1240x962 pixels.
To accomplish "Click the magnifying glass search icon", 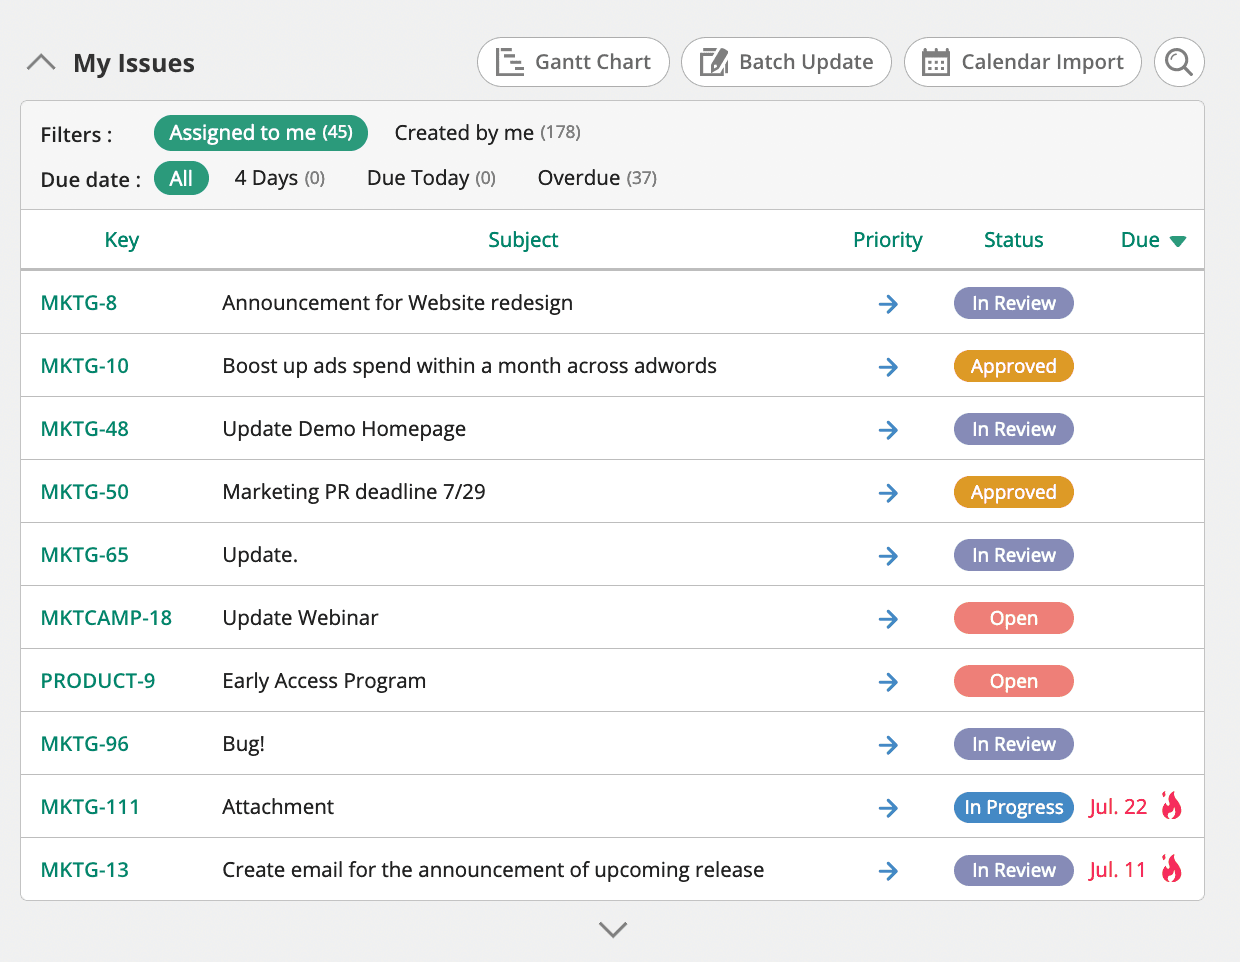I will pyautogui.click(x=1179, y=62).
